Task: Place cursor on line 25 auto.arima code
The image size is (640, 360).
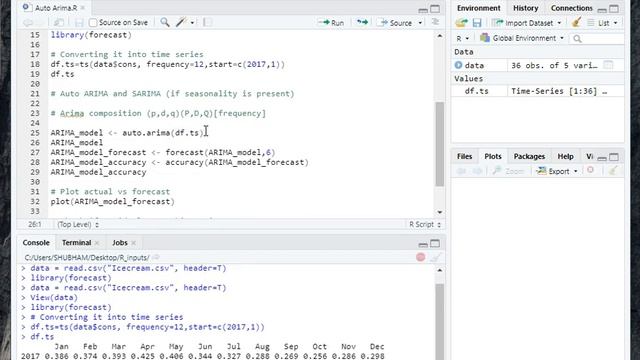Action: 127,133
